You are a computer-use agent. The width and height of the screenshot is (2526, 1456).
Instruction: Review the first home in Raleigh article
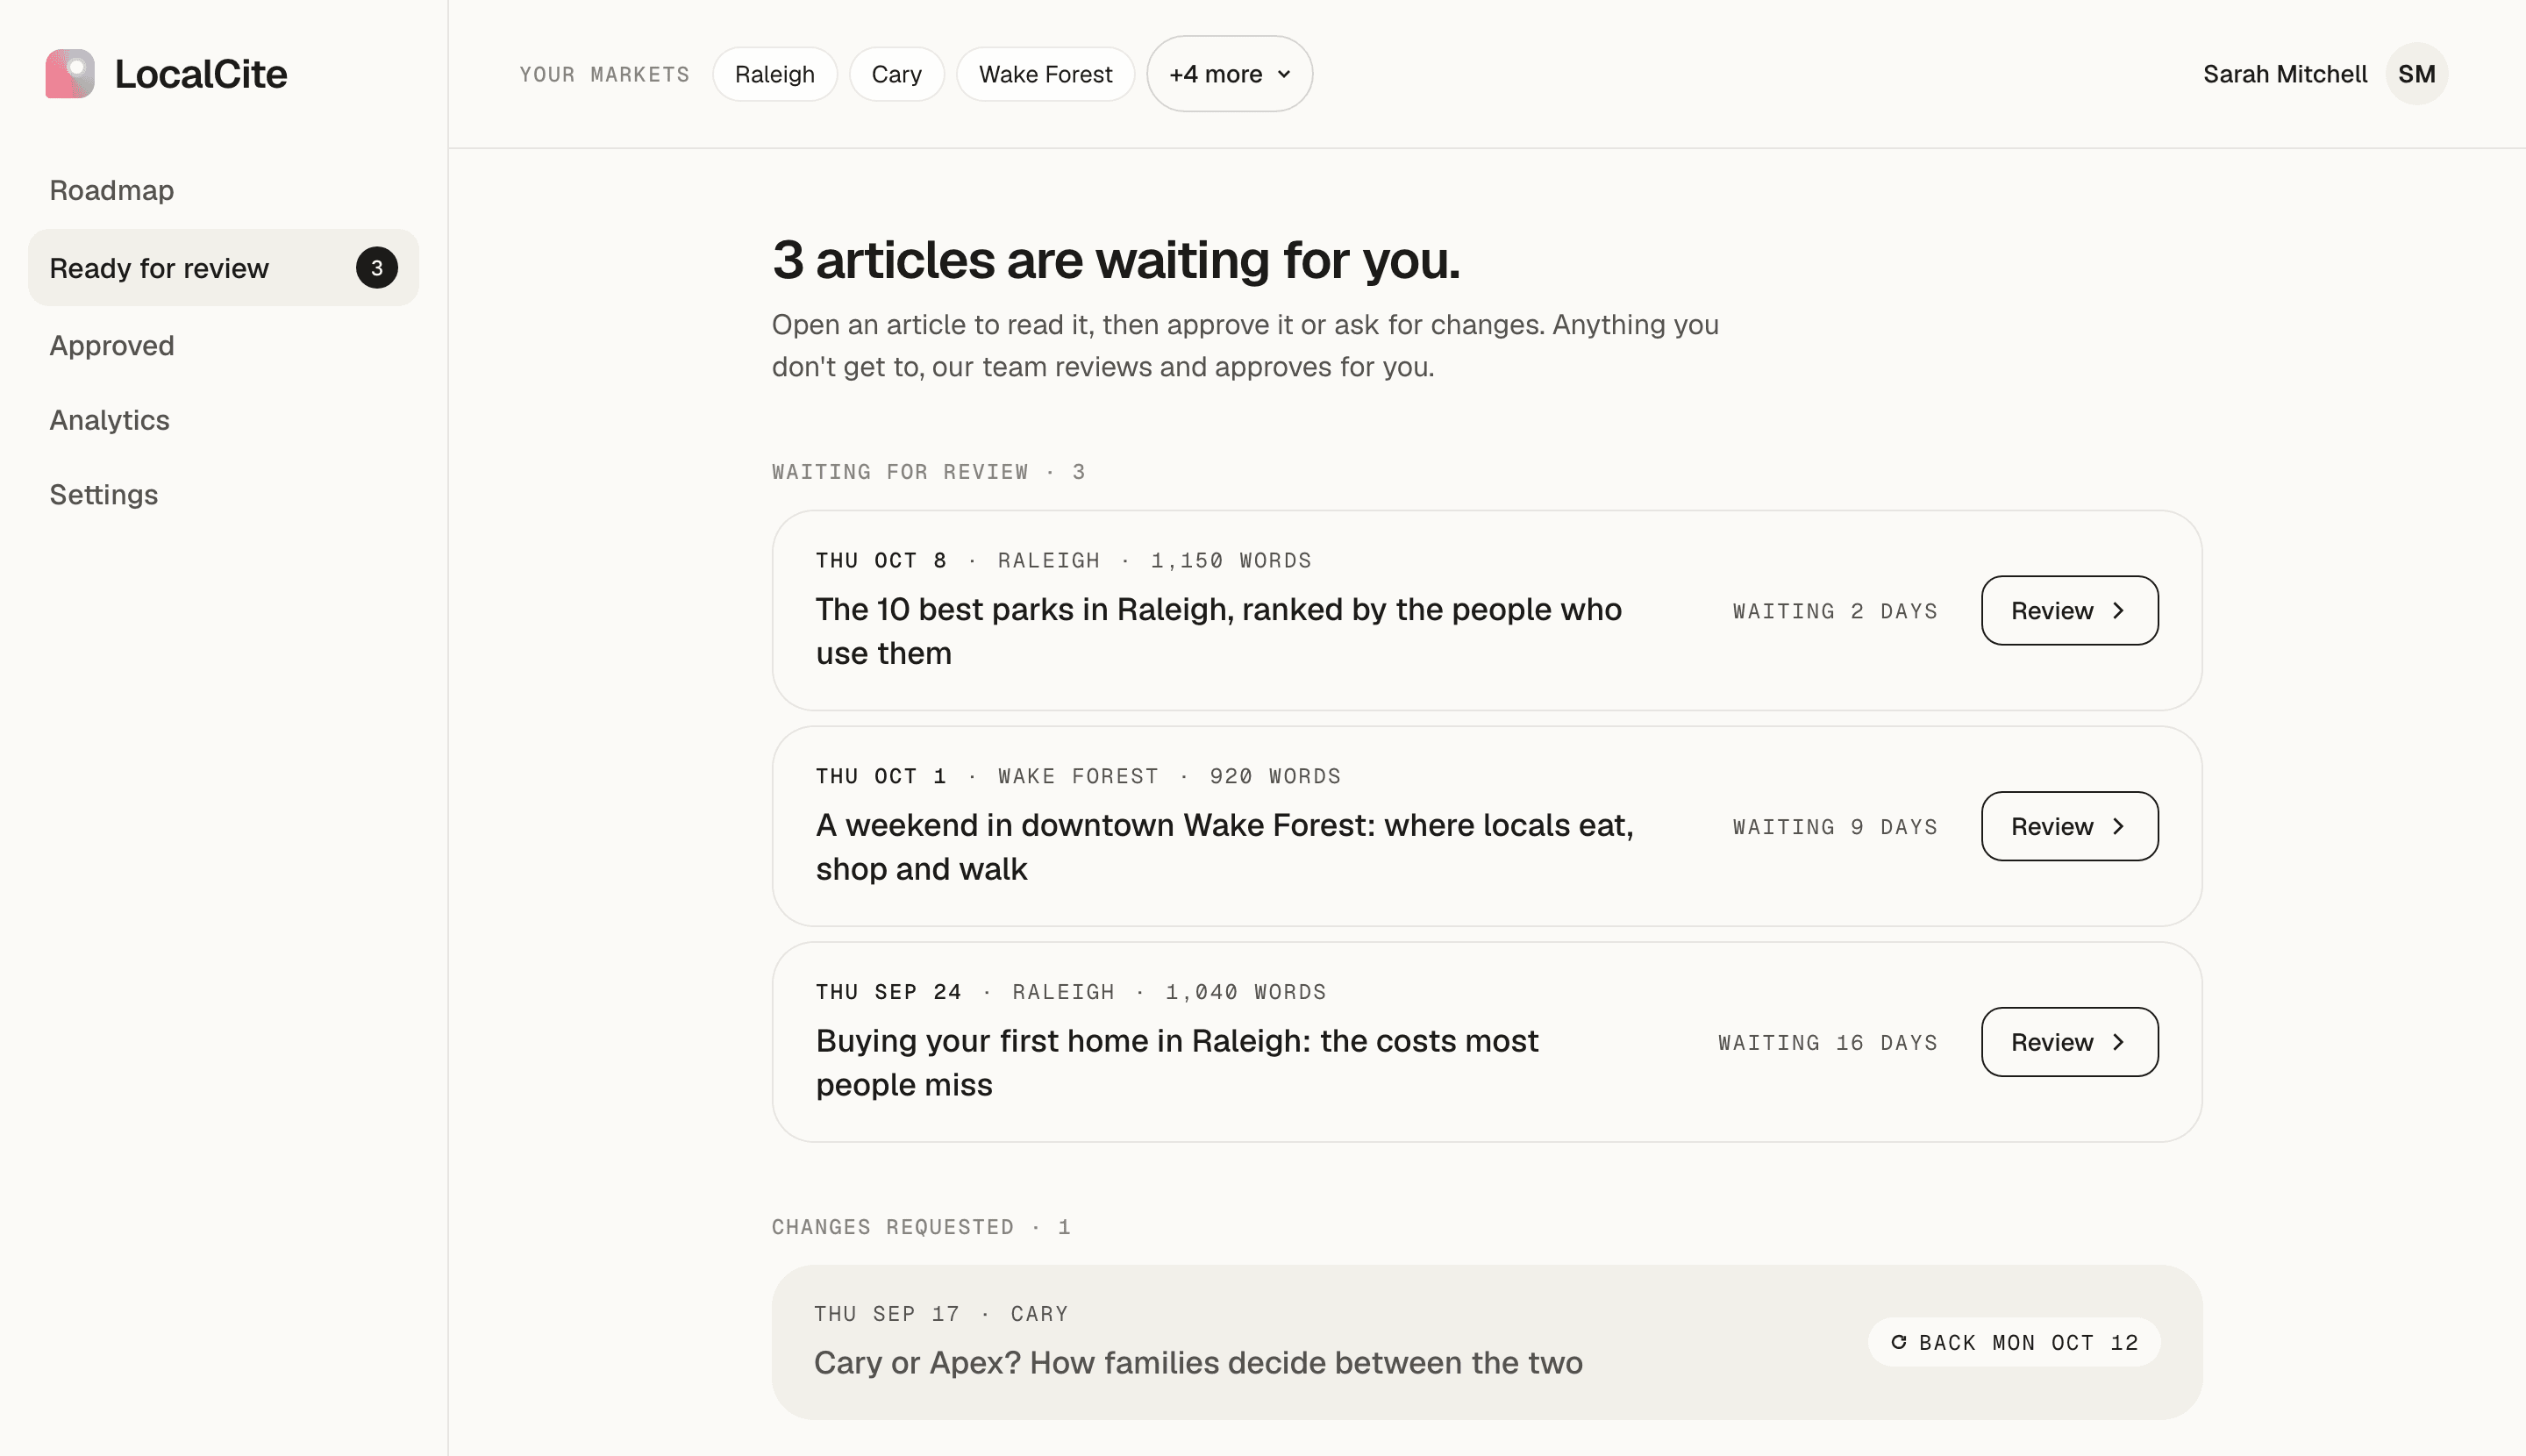pyautogui.click(x=2069, y=1042)
